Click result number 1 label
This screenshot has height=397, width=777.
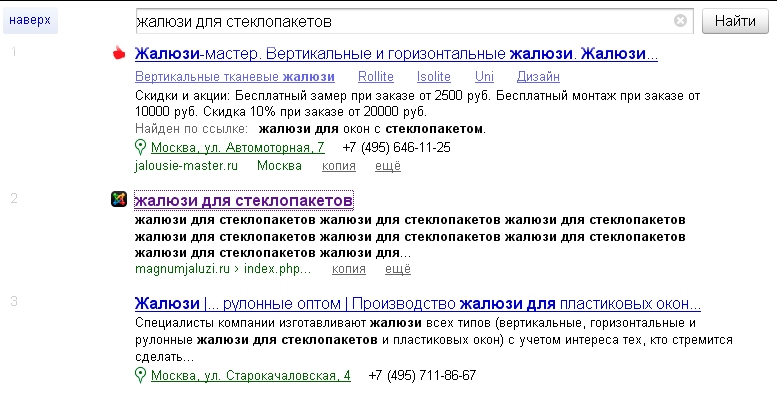14,52
